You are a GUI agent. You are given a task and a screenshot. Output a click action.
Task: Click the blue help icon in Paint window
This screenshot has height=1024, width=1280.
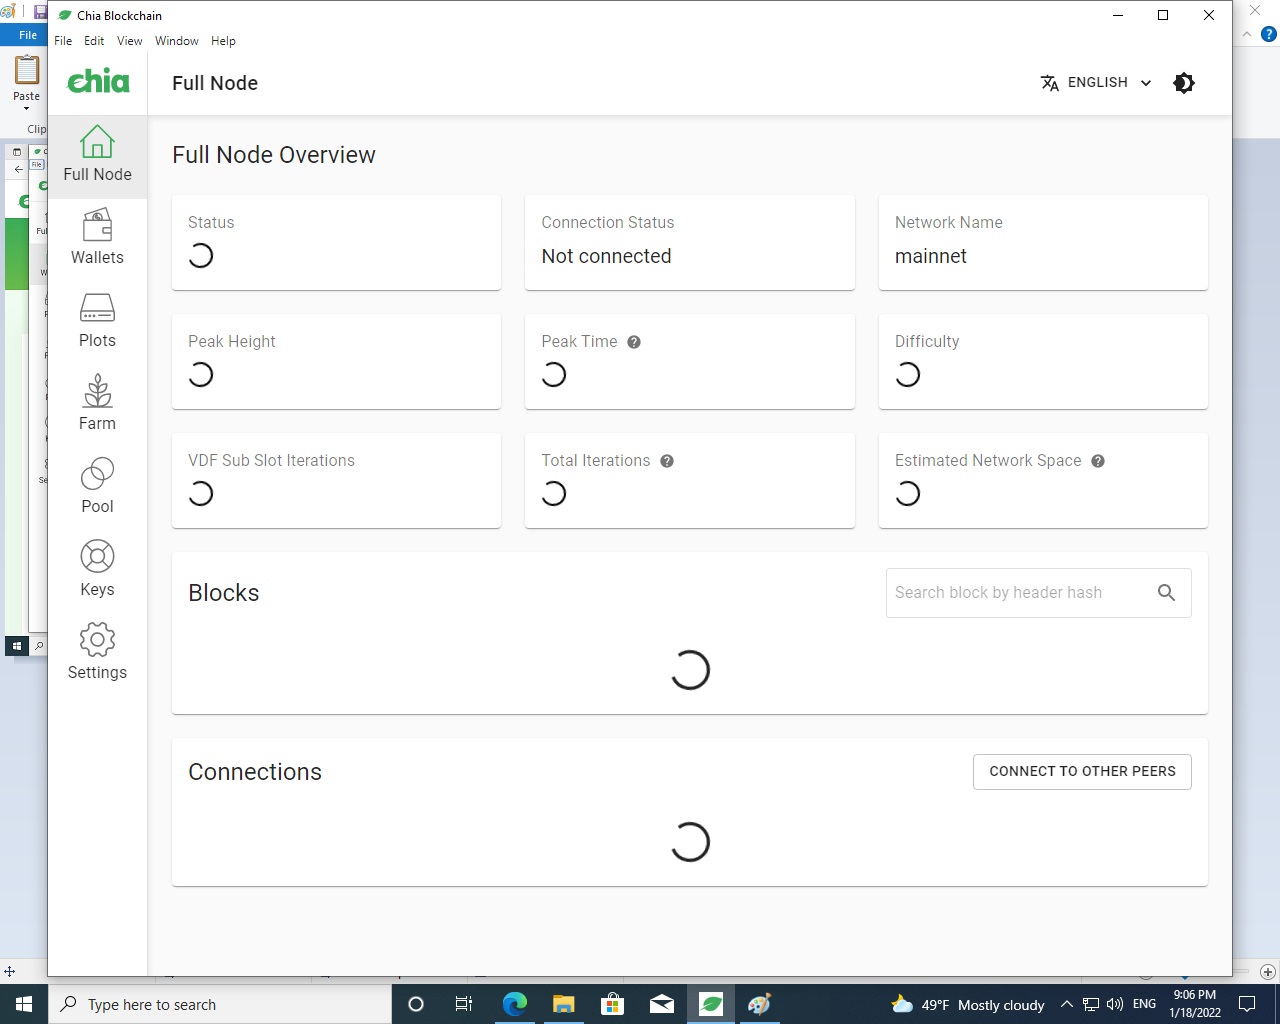1269,34
